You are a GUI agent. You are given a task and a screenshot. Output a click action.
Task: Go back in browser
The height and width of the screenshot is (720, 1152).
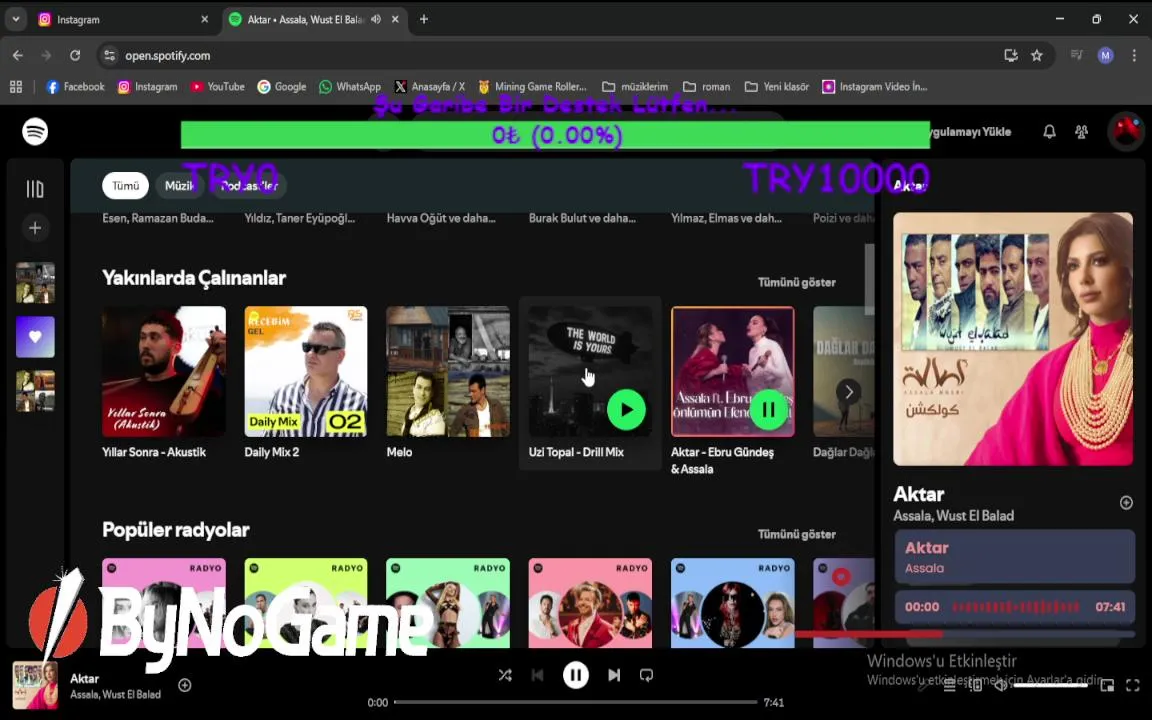click(18, 55)
